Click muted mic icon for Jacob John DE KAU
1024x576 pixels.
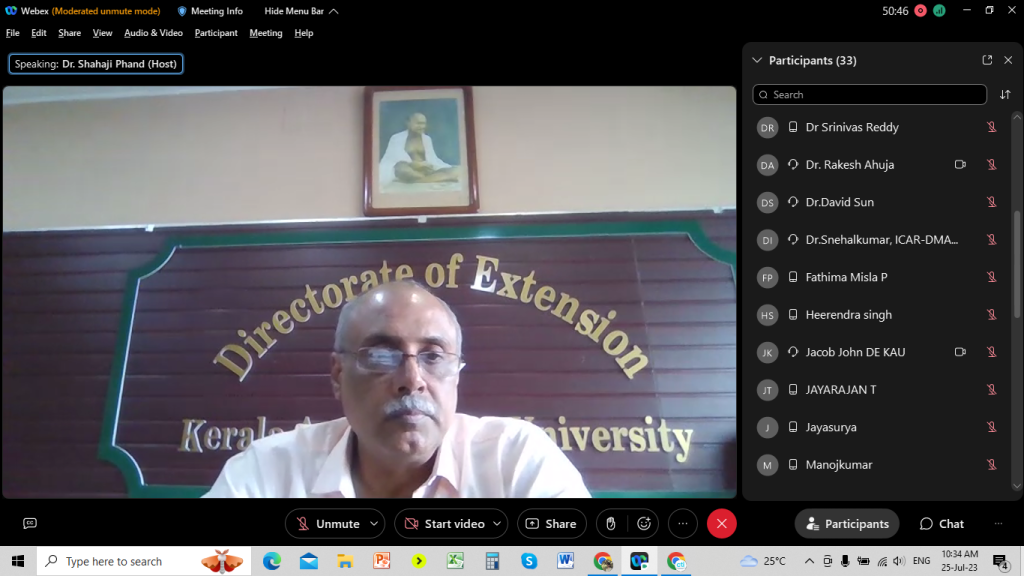tap(991, 353)
